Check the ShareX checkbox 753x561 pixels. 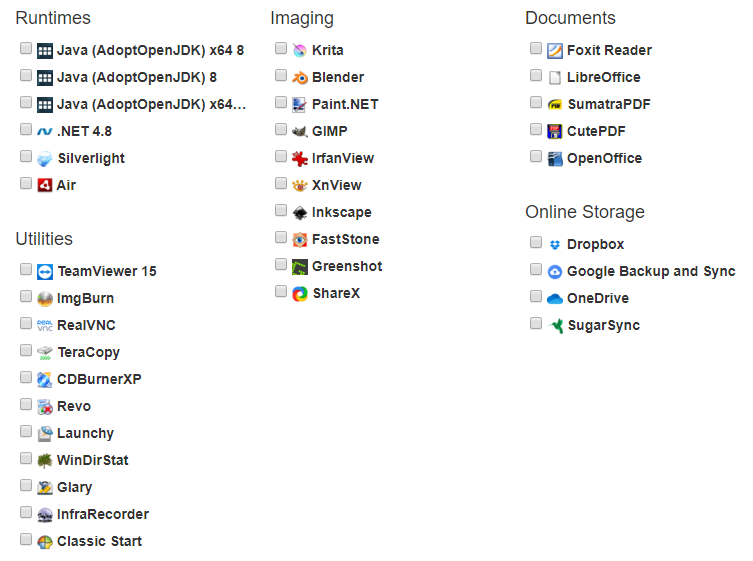281,291
